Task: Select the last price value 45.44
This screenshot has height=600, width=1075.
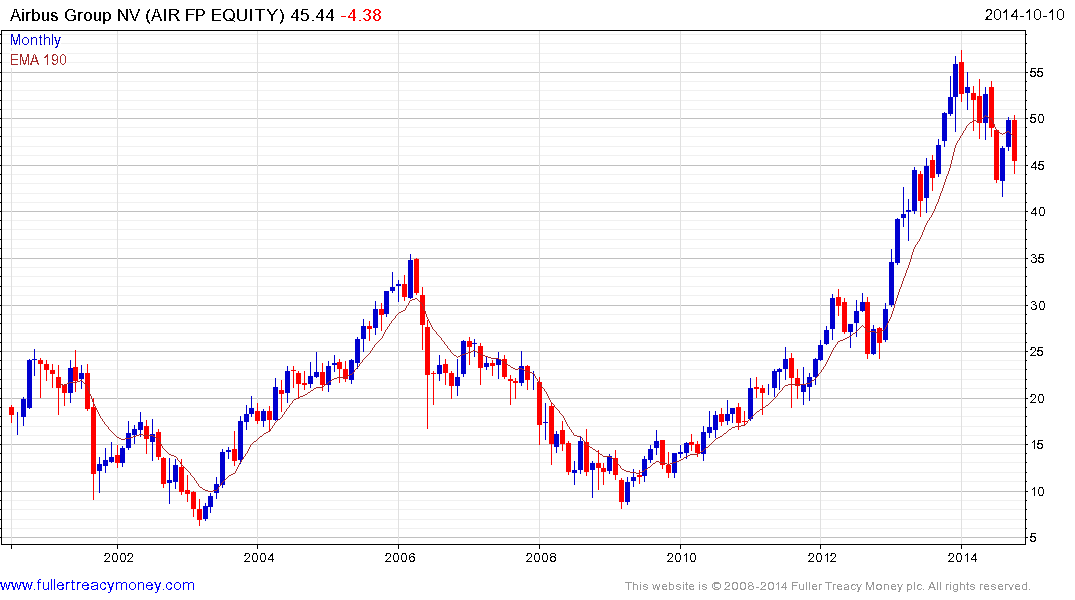Action: pyautogui.click(x=313, y=15)
